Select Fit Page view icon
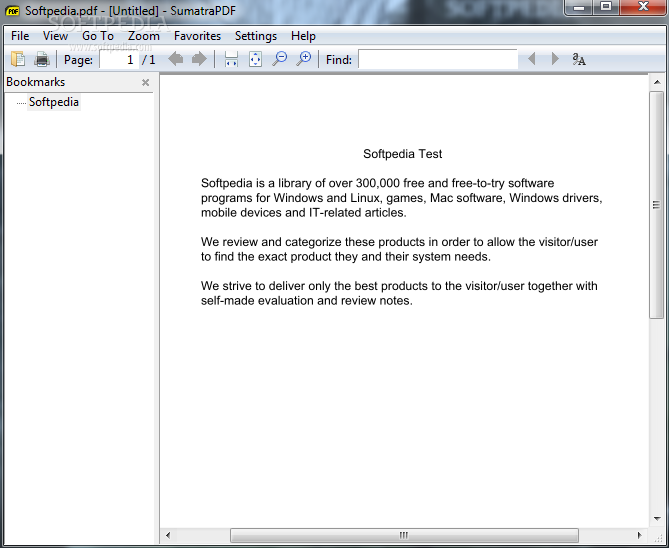The width and height of the screenshot is (669, 548). pyautogui.click(x=255, y=59)
